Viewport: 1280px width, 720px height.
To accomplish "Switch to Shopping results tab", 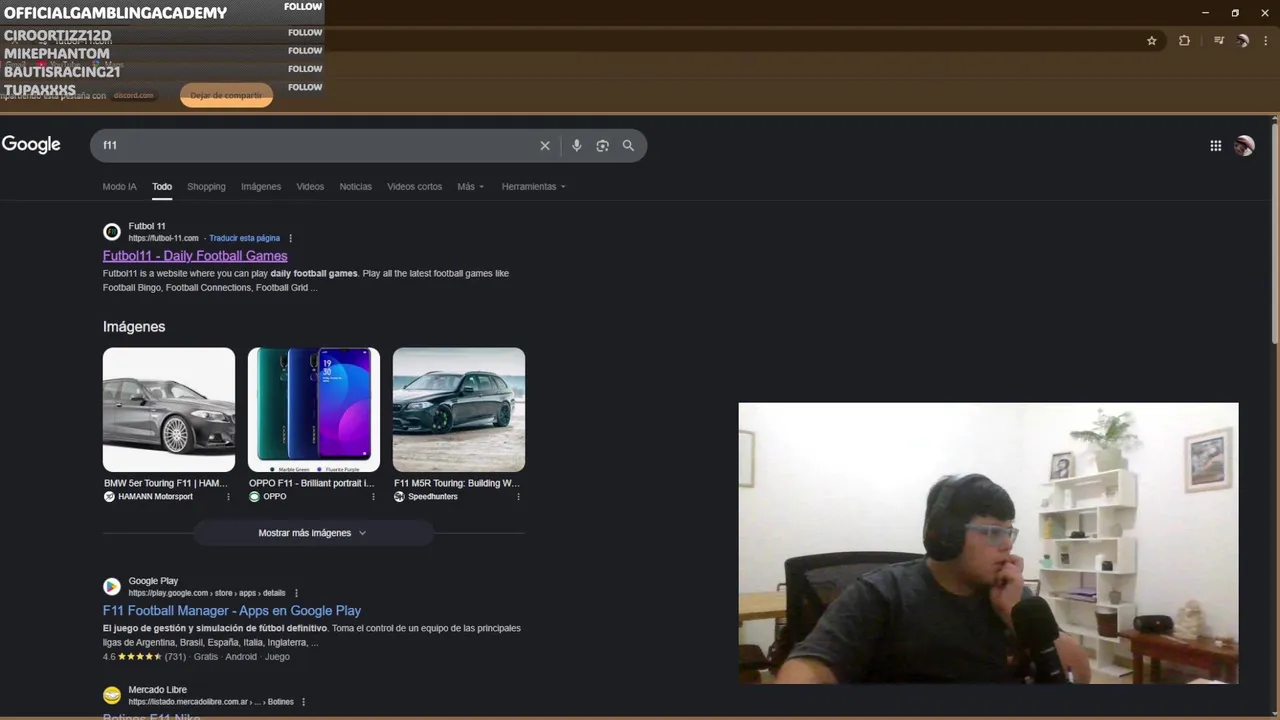I will coord(206,187).
